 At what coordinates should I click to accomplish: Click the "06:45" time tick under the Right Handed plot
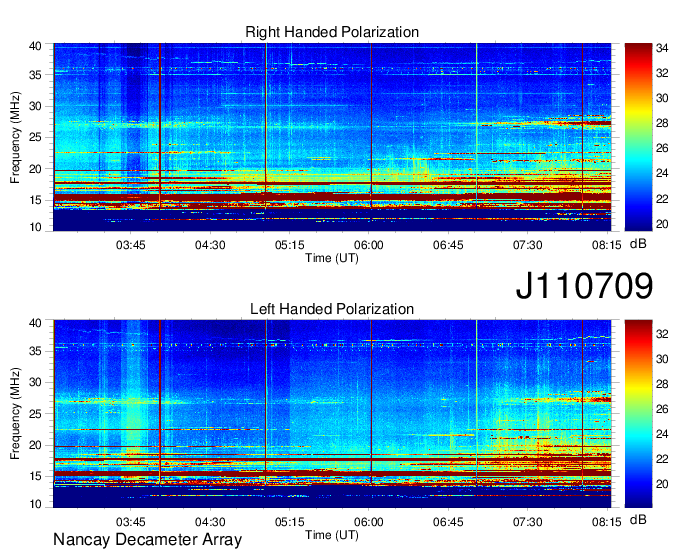[x=448, y=245]
